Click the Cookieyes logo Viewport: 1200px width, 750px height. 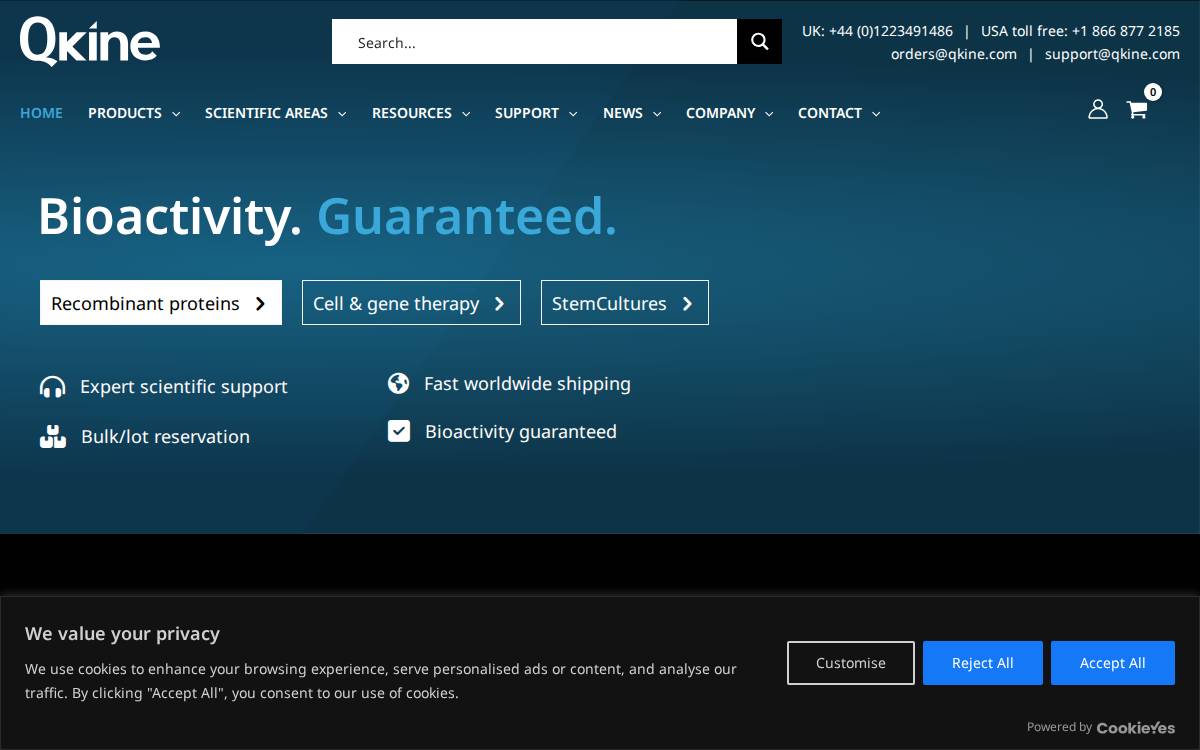[x=1136, y=728]
